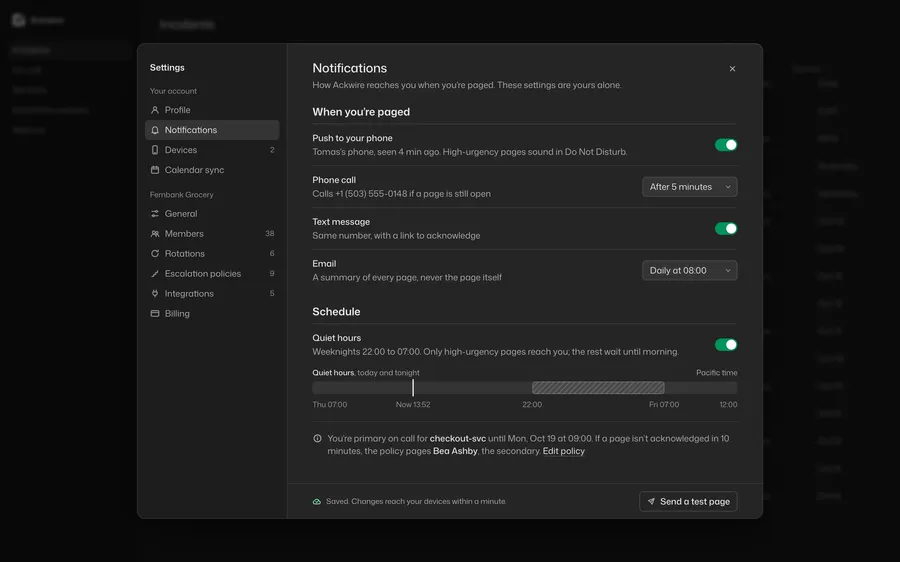Turn off the Text message toggle

click(726, 228)
